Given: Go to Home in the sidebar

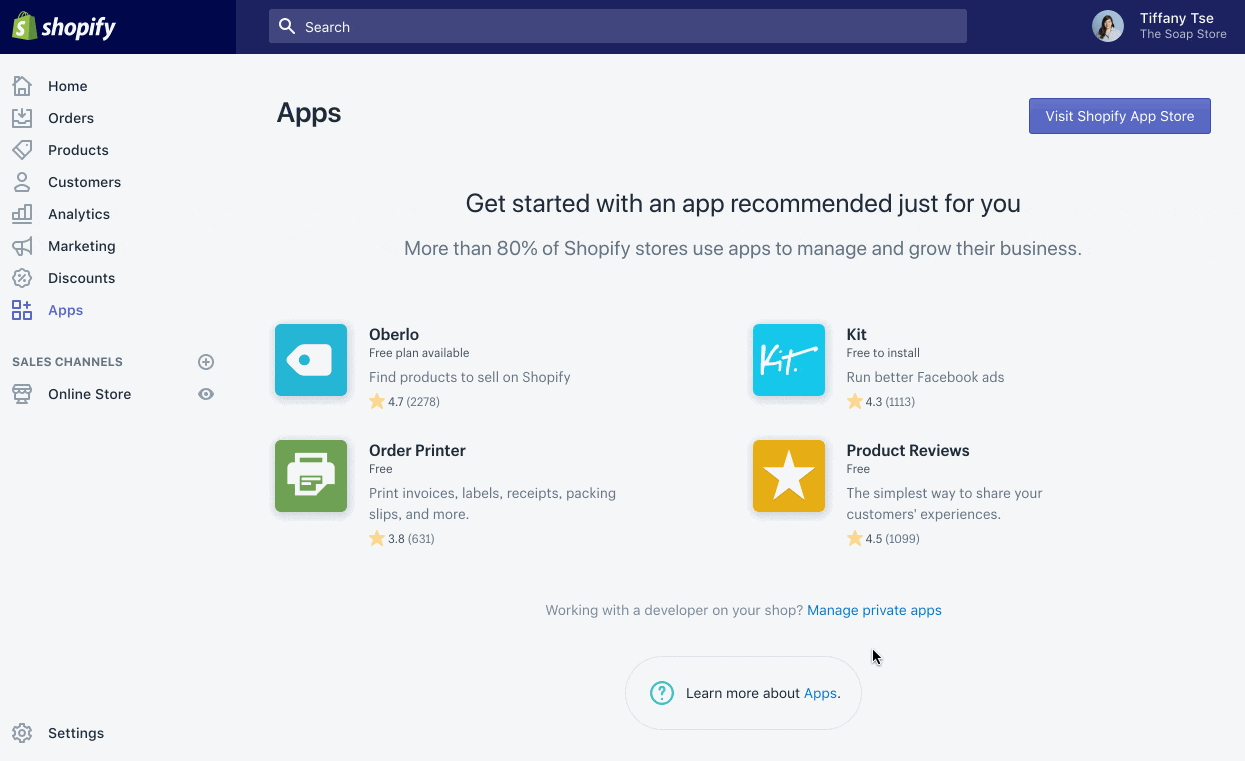Looking at the screenshot, I should (x=68, y=86).
